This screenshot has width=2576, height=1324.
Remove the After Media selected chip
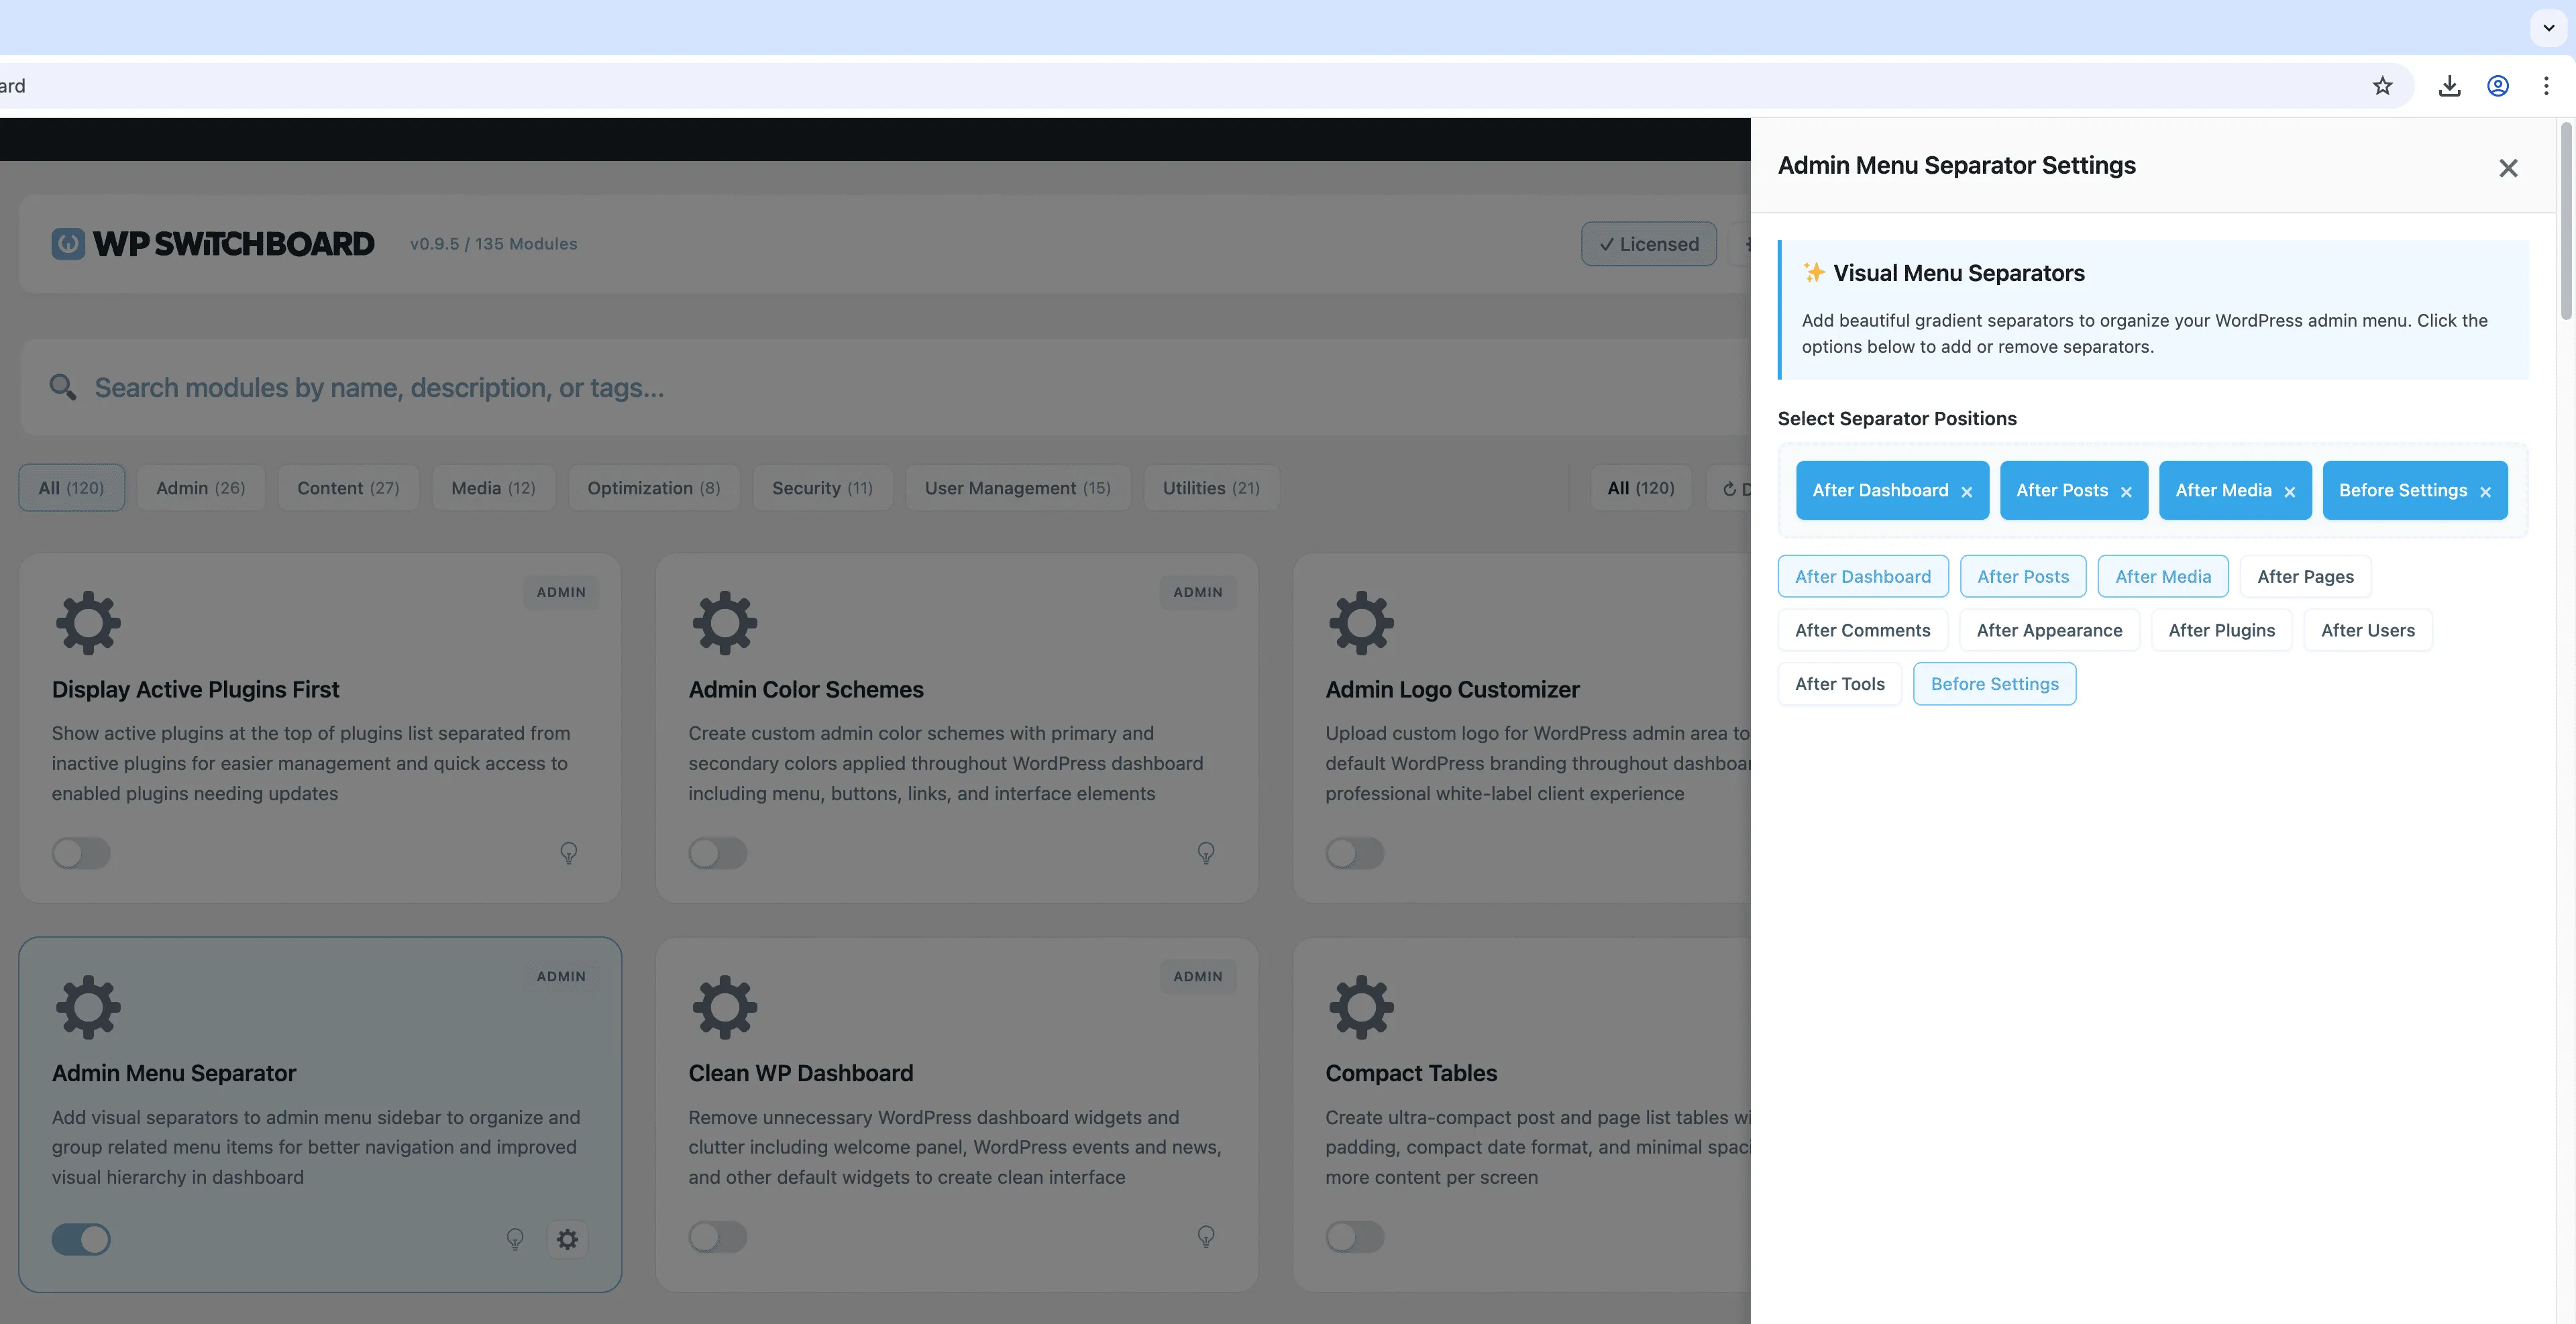2290,492
